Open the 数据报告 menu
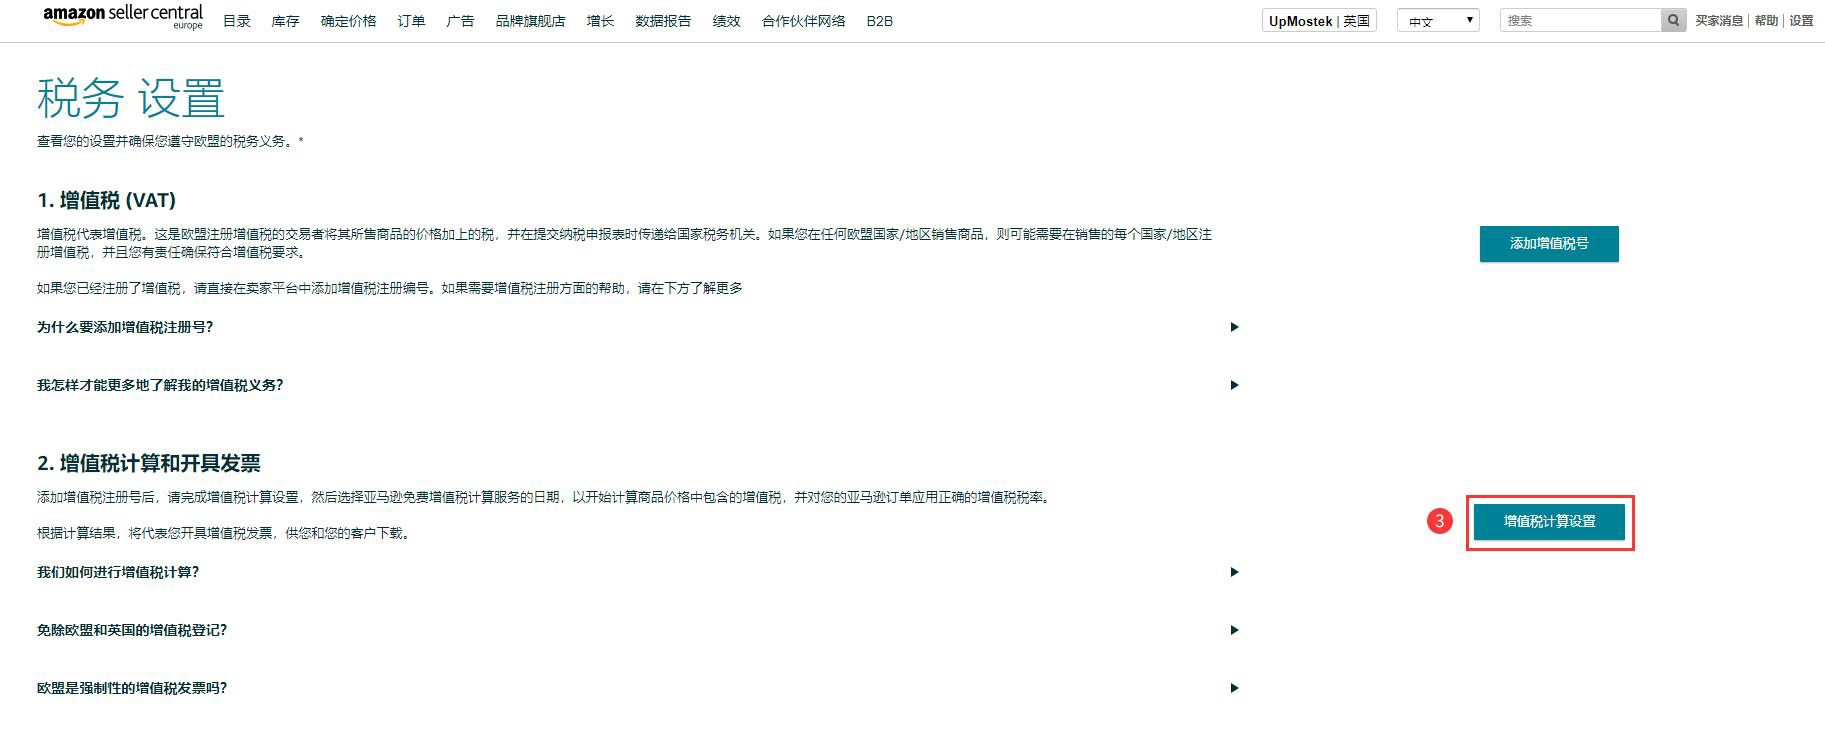 pos(663,21)
